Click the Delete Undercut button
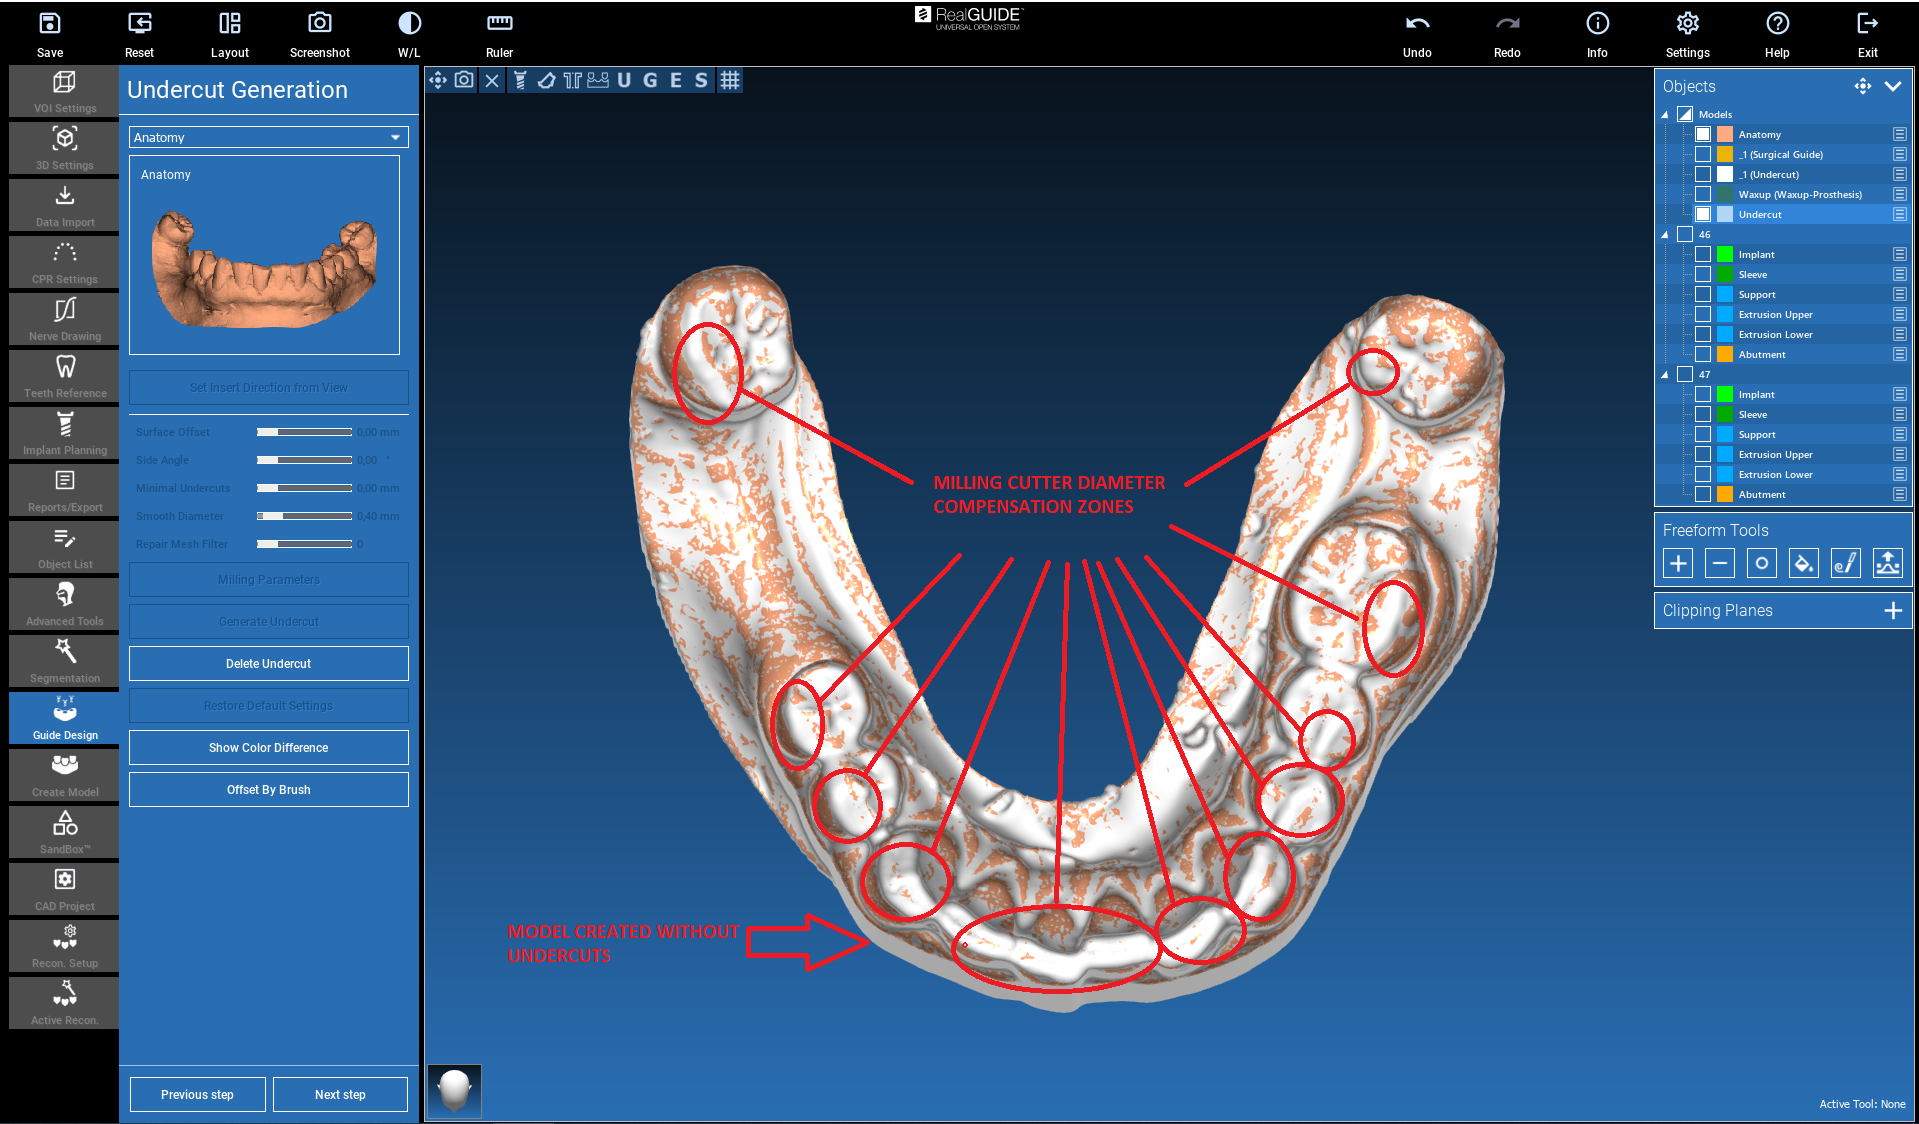1919x1124 pixels. [x=268, y=663]
